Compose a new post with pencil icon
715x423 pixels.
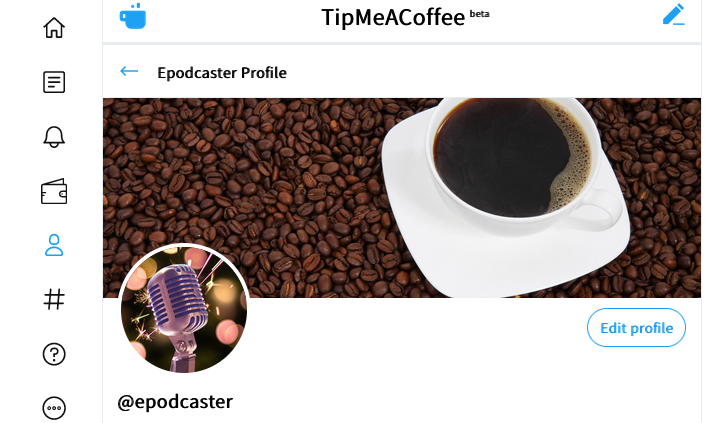(x=674, y=15)
